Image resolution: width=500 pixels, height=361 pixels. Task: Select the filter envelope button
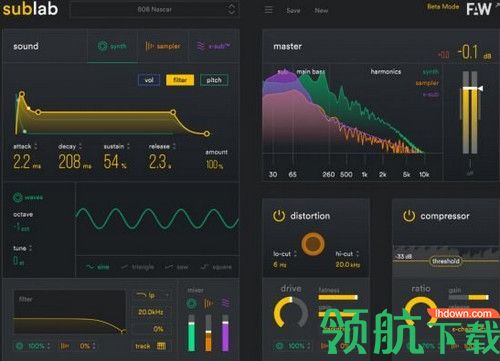point(180,80)
